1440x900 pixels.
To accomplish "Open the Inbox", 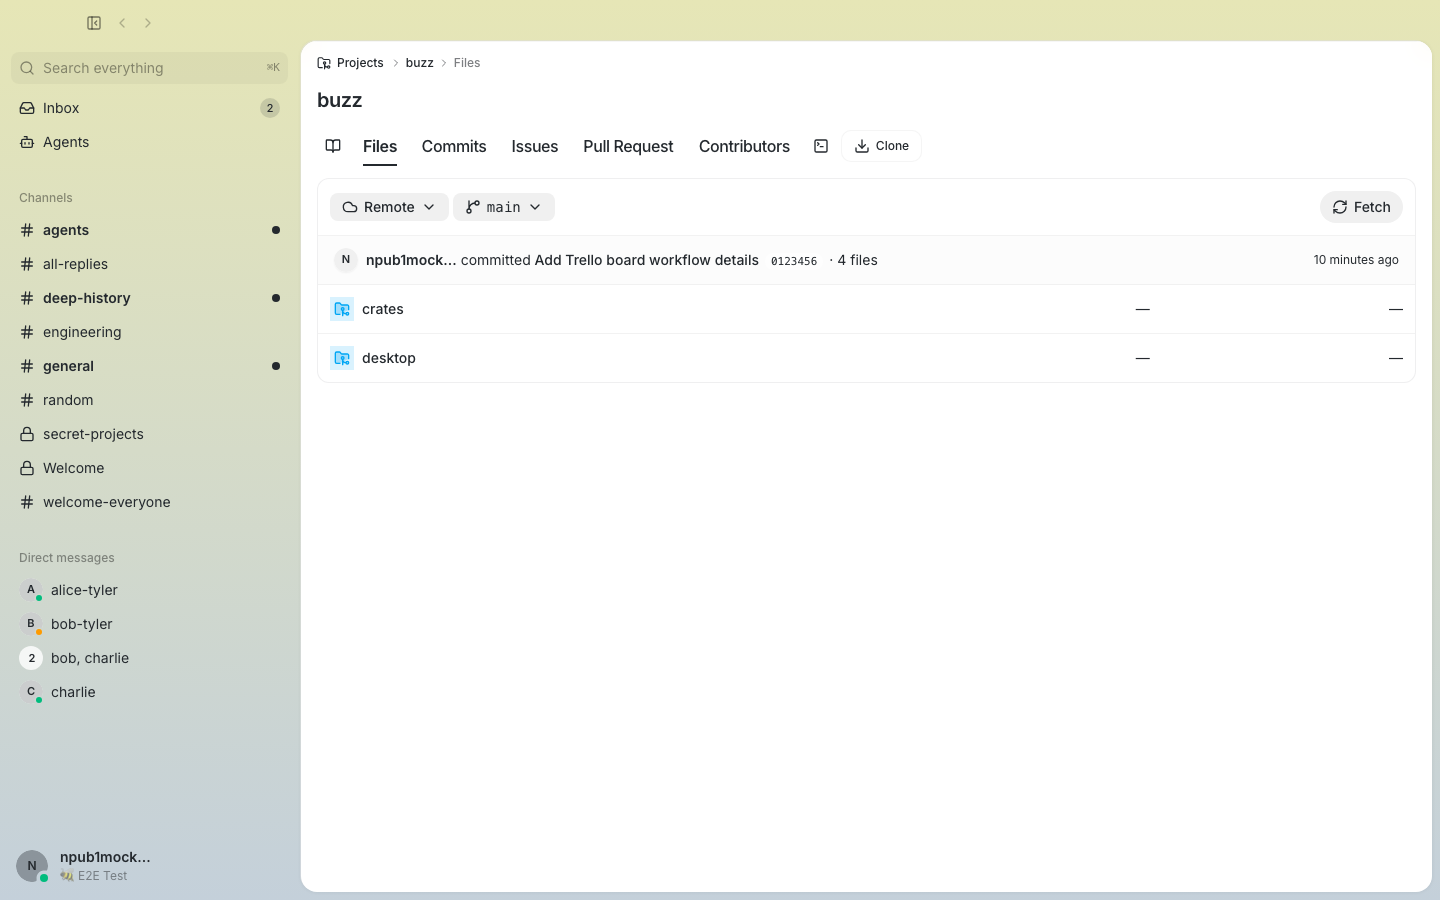I will 149,108.
